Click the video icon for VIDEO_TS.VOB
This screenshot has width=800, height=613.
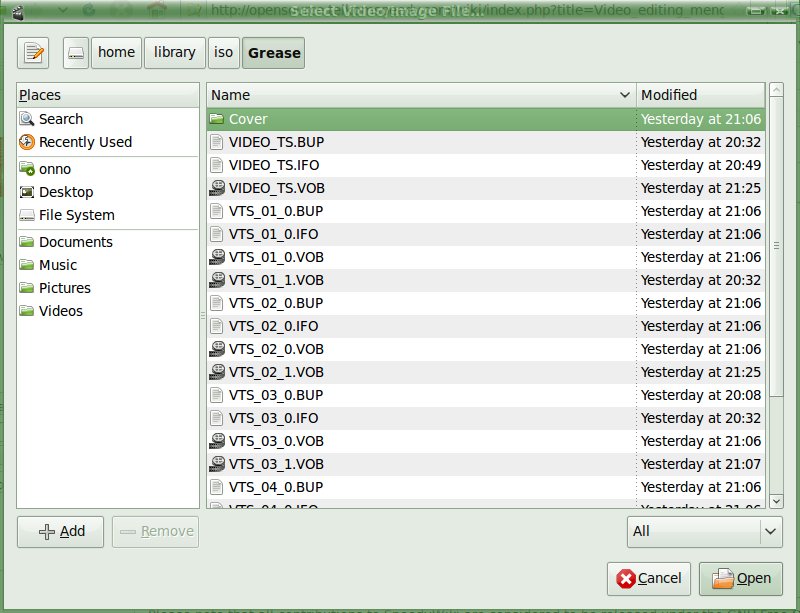217,188
